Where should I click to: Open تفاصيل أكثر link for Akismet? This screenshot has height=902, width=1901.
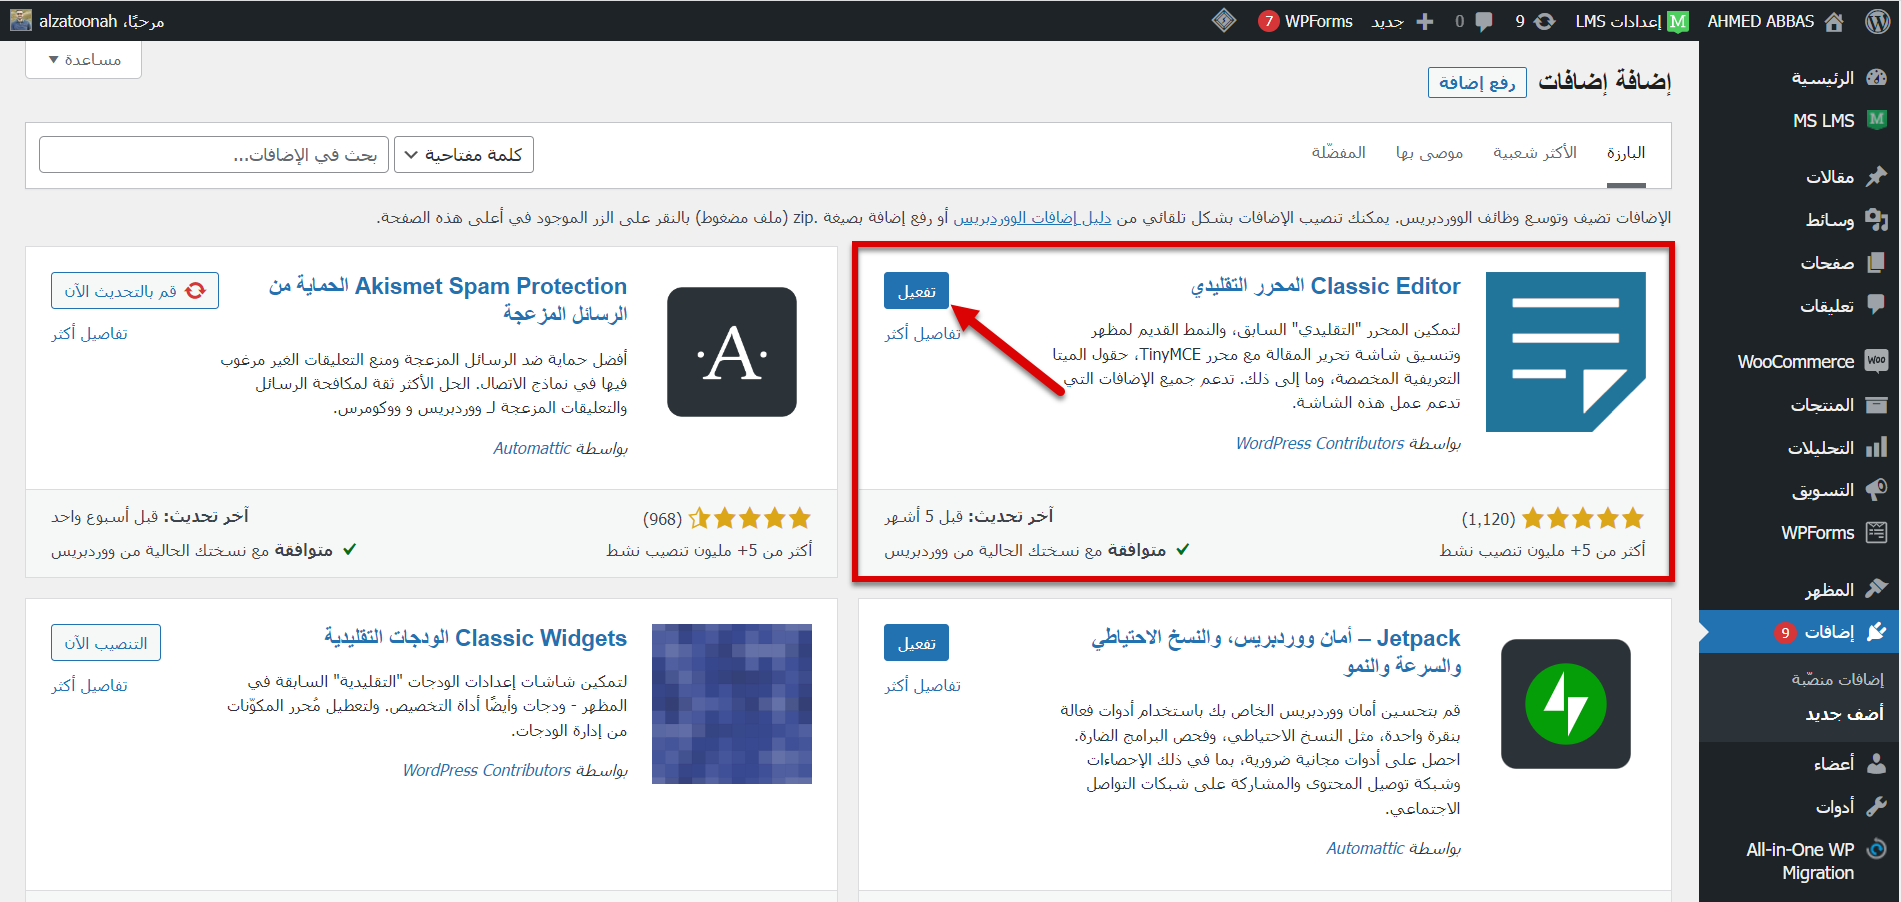(89, 333)
